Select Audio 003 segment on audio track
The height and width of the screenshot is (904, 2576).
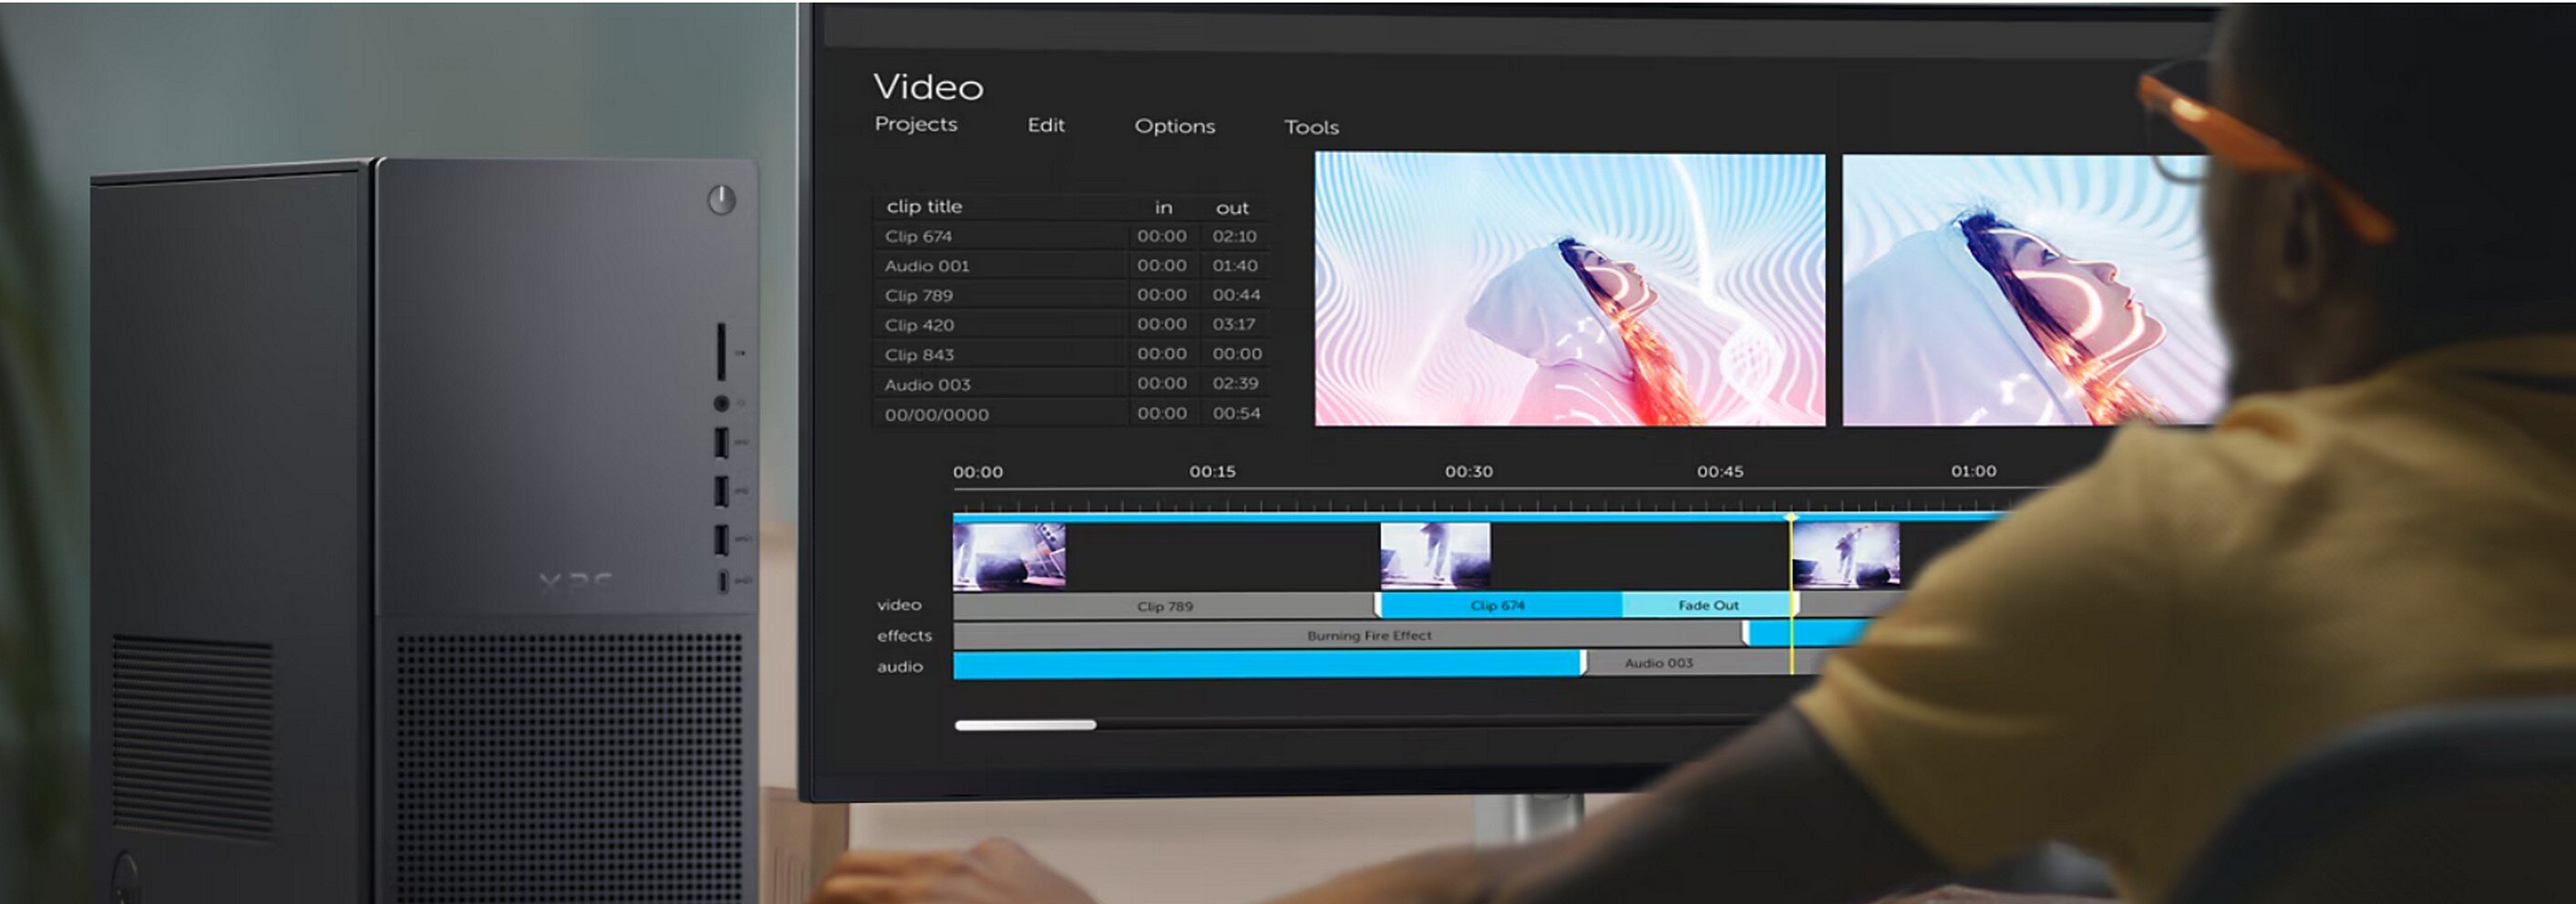click(x=1658, y=663)
